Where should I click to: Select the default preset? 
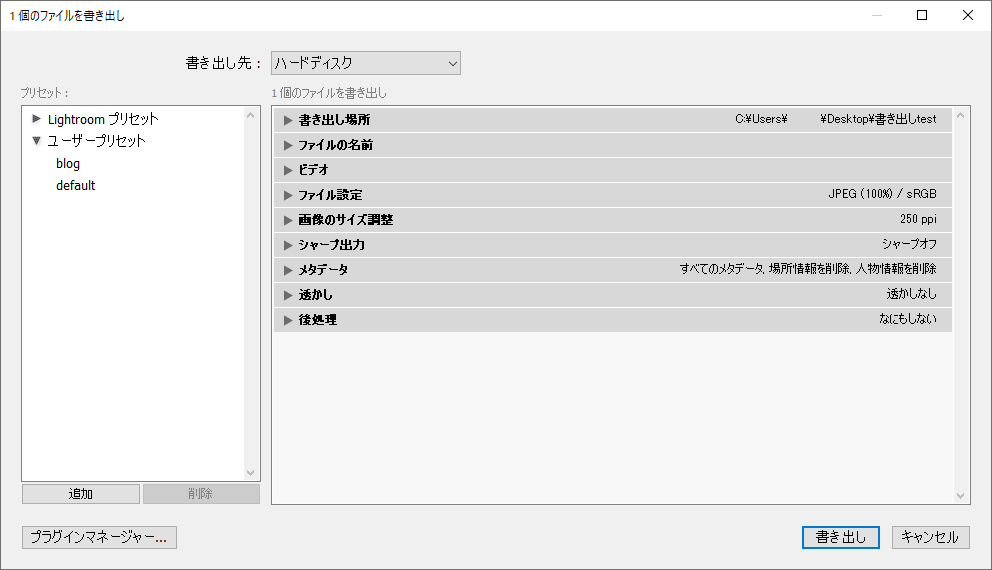click(75, 185)
